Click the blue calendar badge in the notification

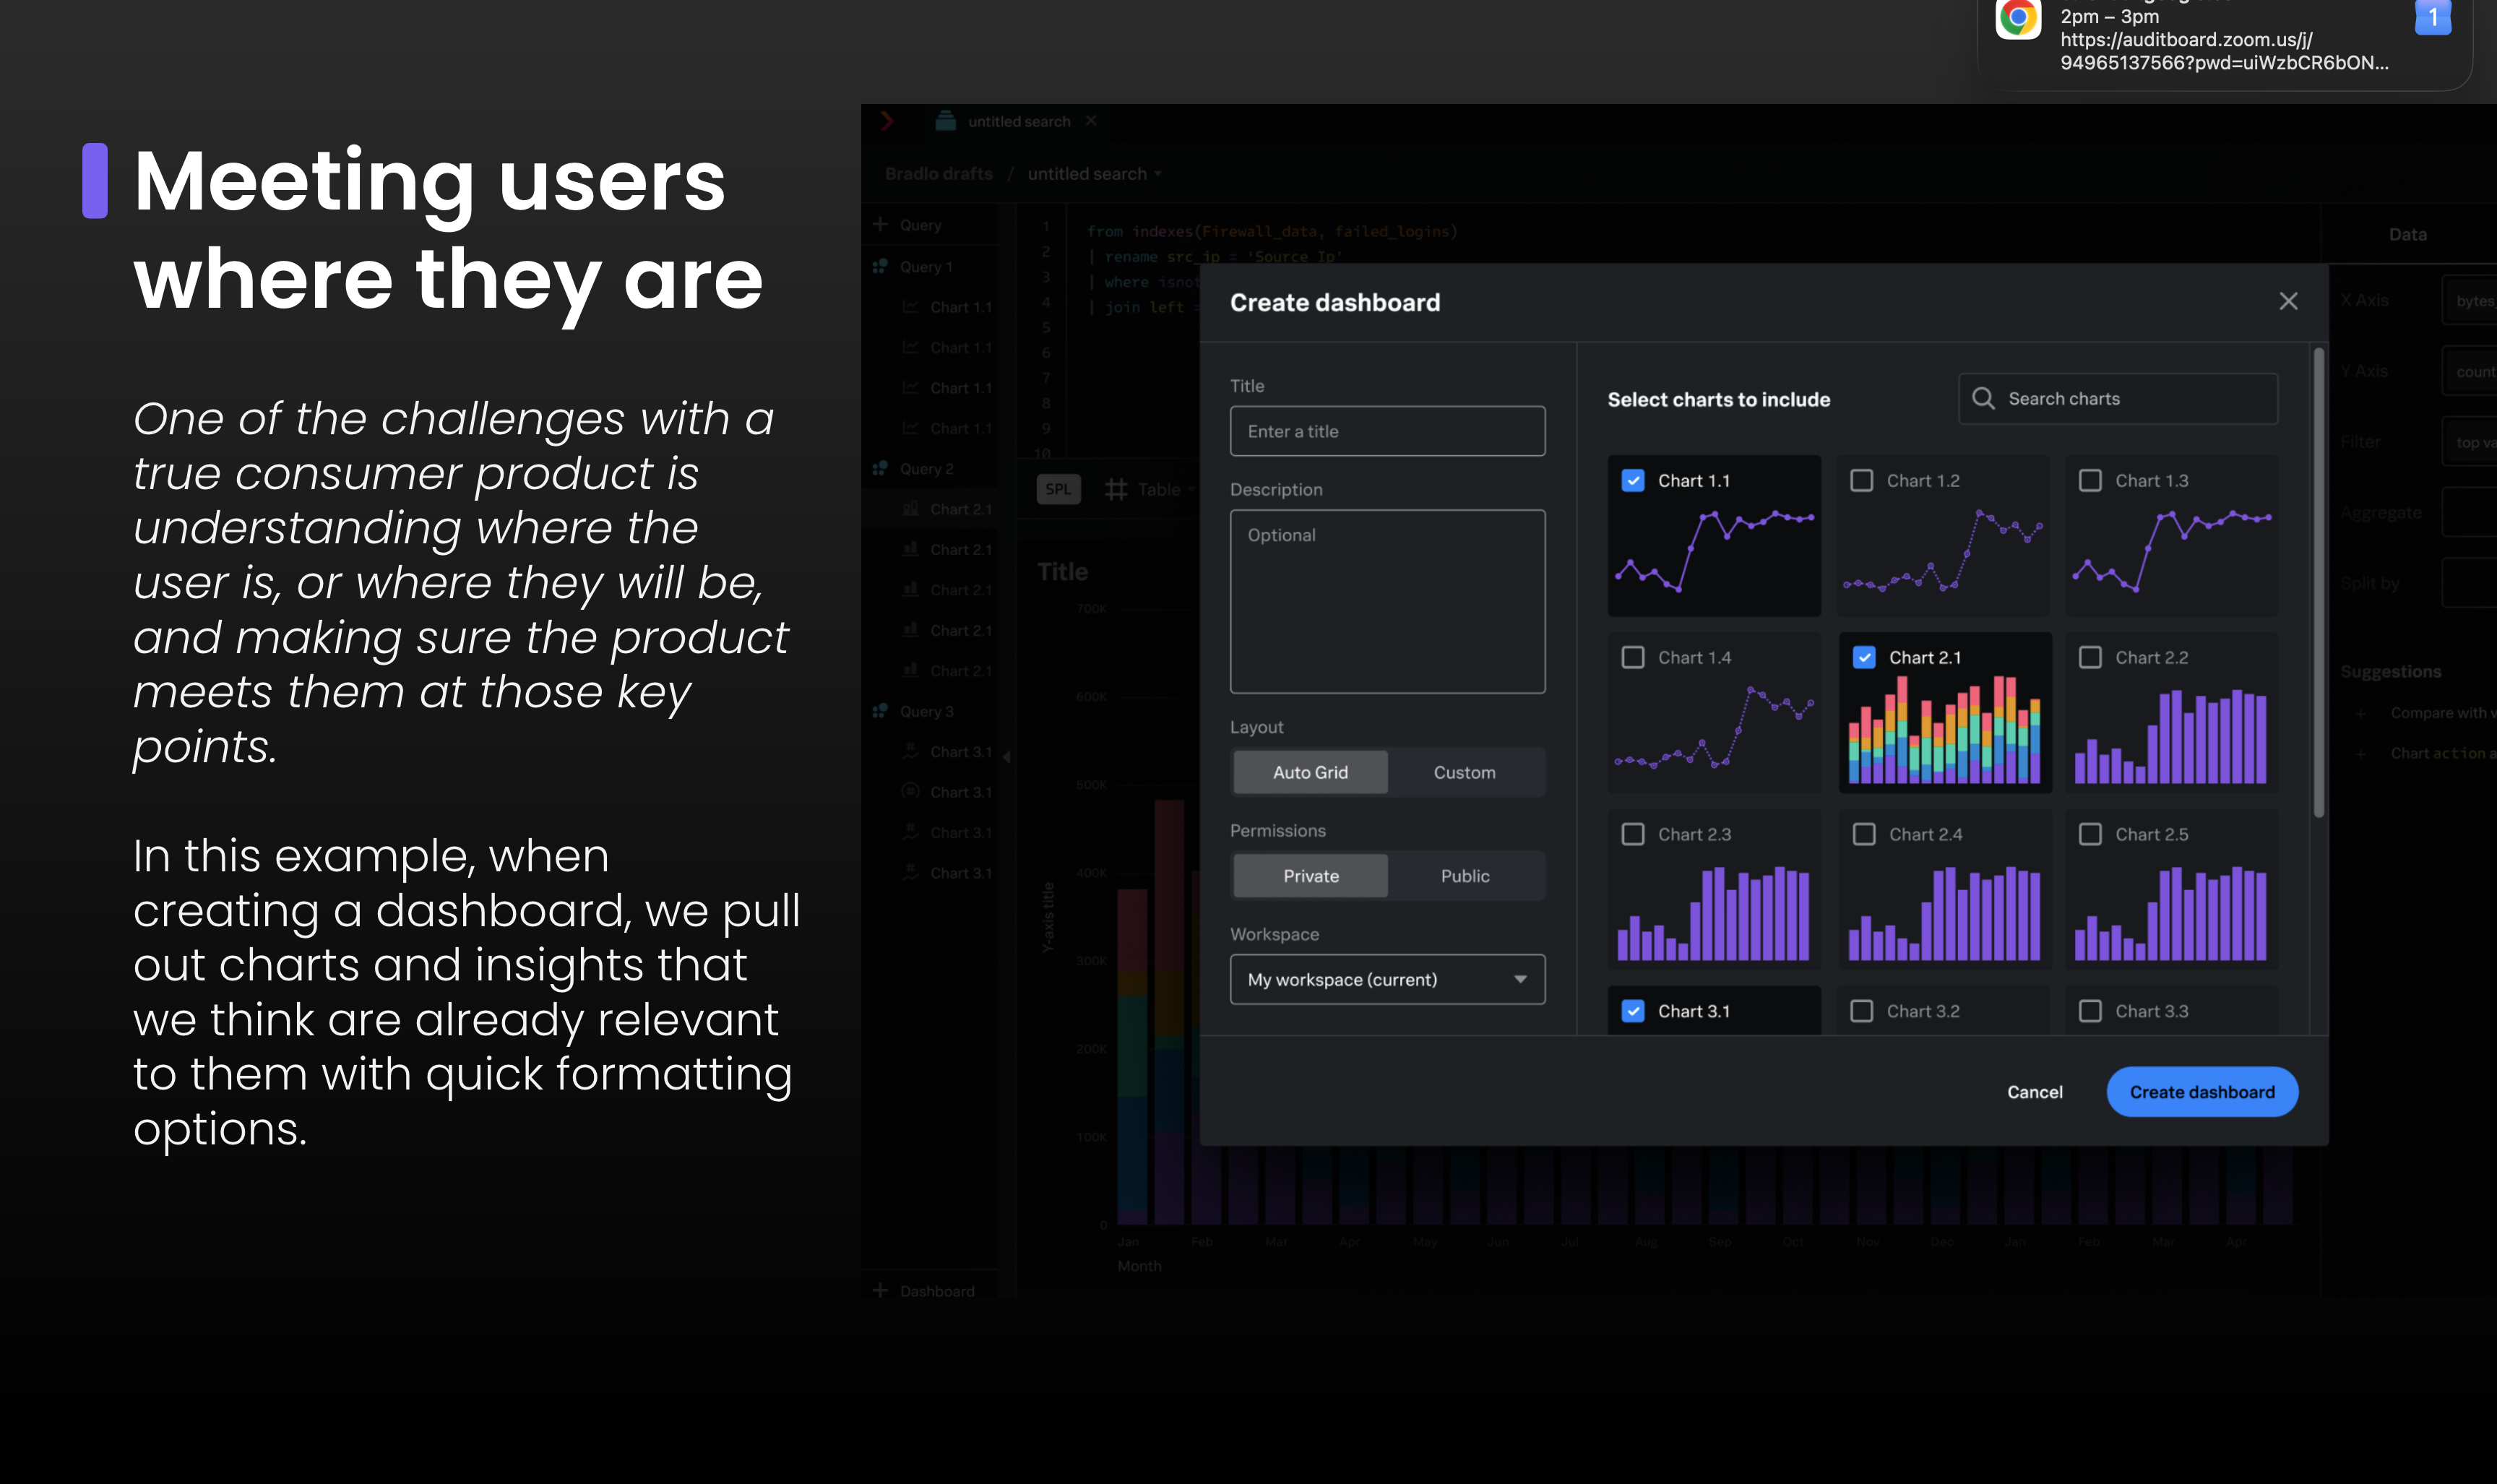(2433, 17)
